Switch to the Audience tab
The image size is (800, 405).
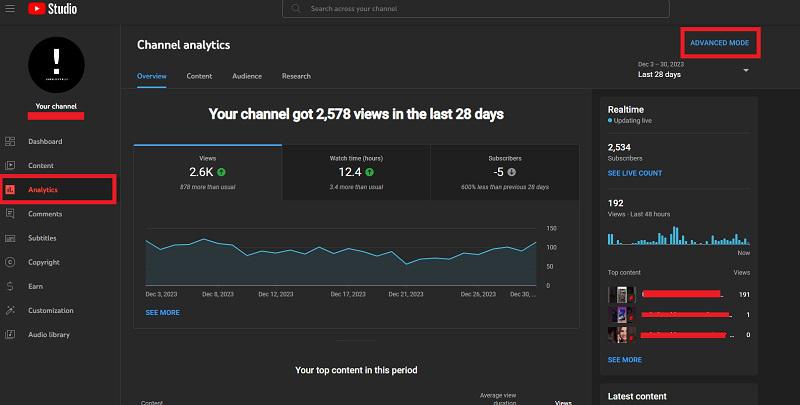[x=247, y=76]
